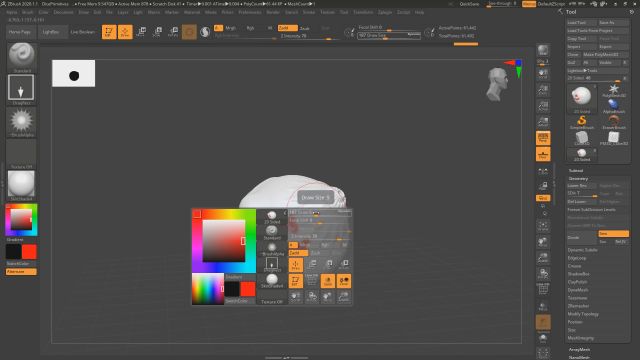Open the BrushAlpha selector in left shelf
Screen dimensions: 640x360
point(21,121)
